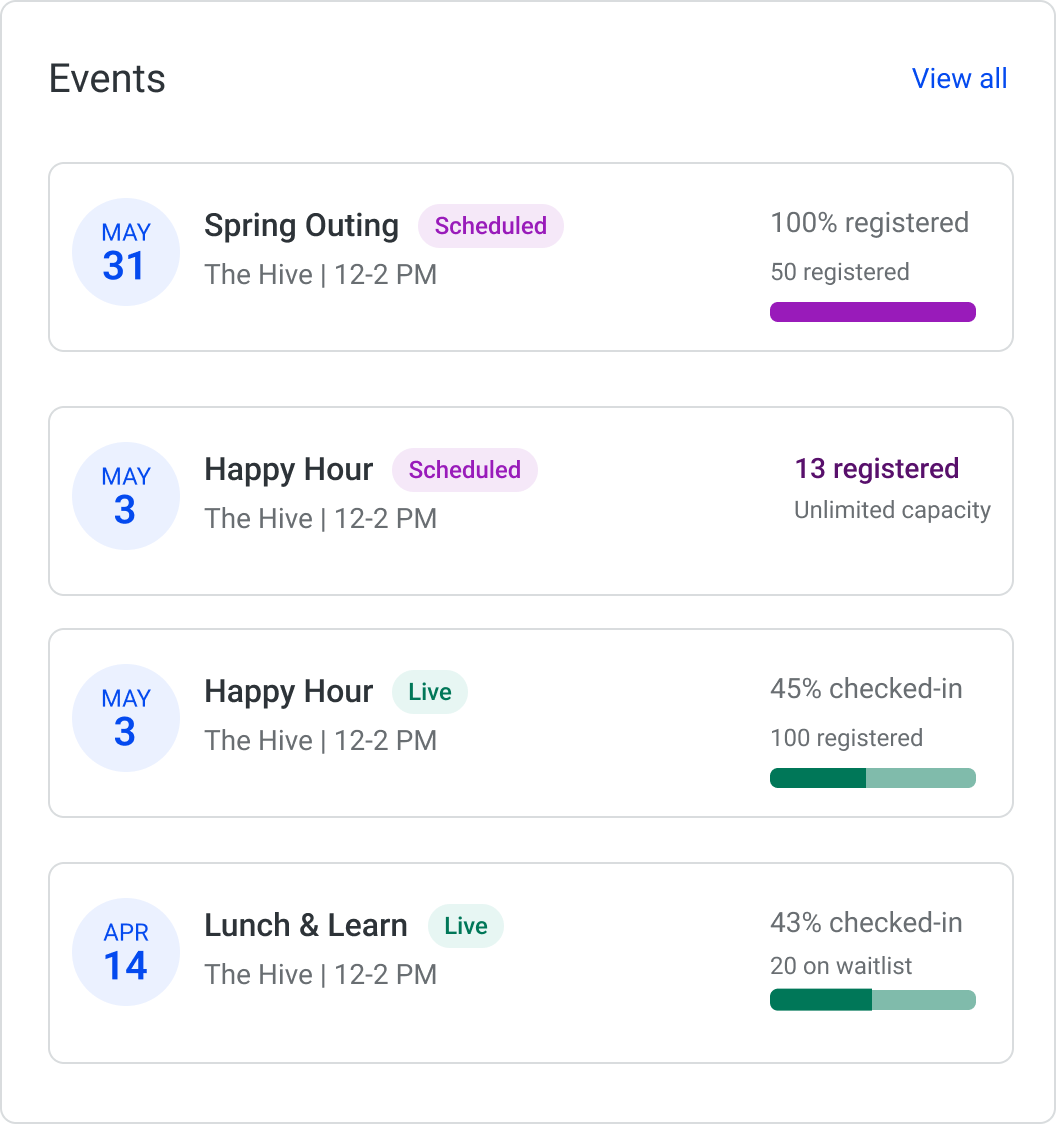Click the 13 registered count text
The width and height of the screenshot is (1056, 1124).
coord(876,469)
